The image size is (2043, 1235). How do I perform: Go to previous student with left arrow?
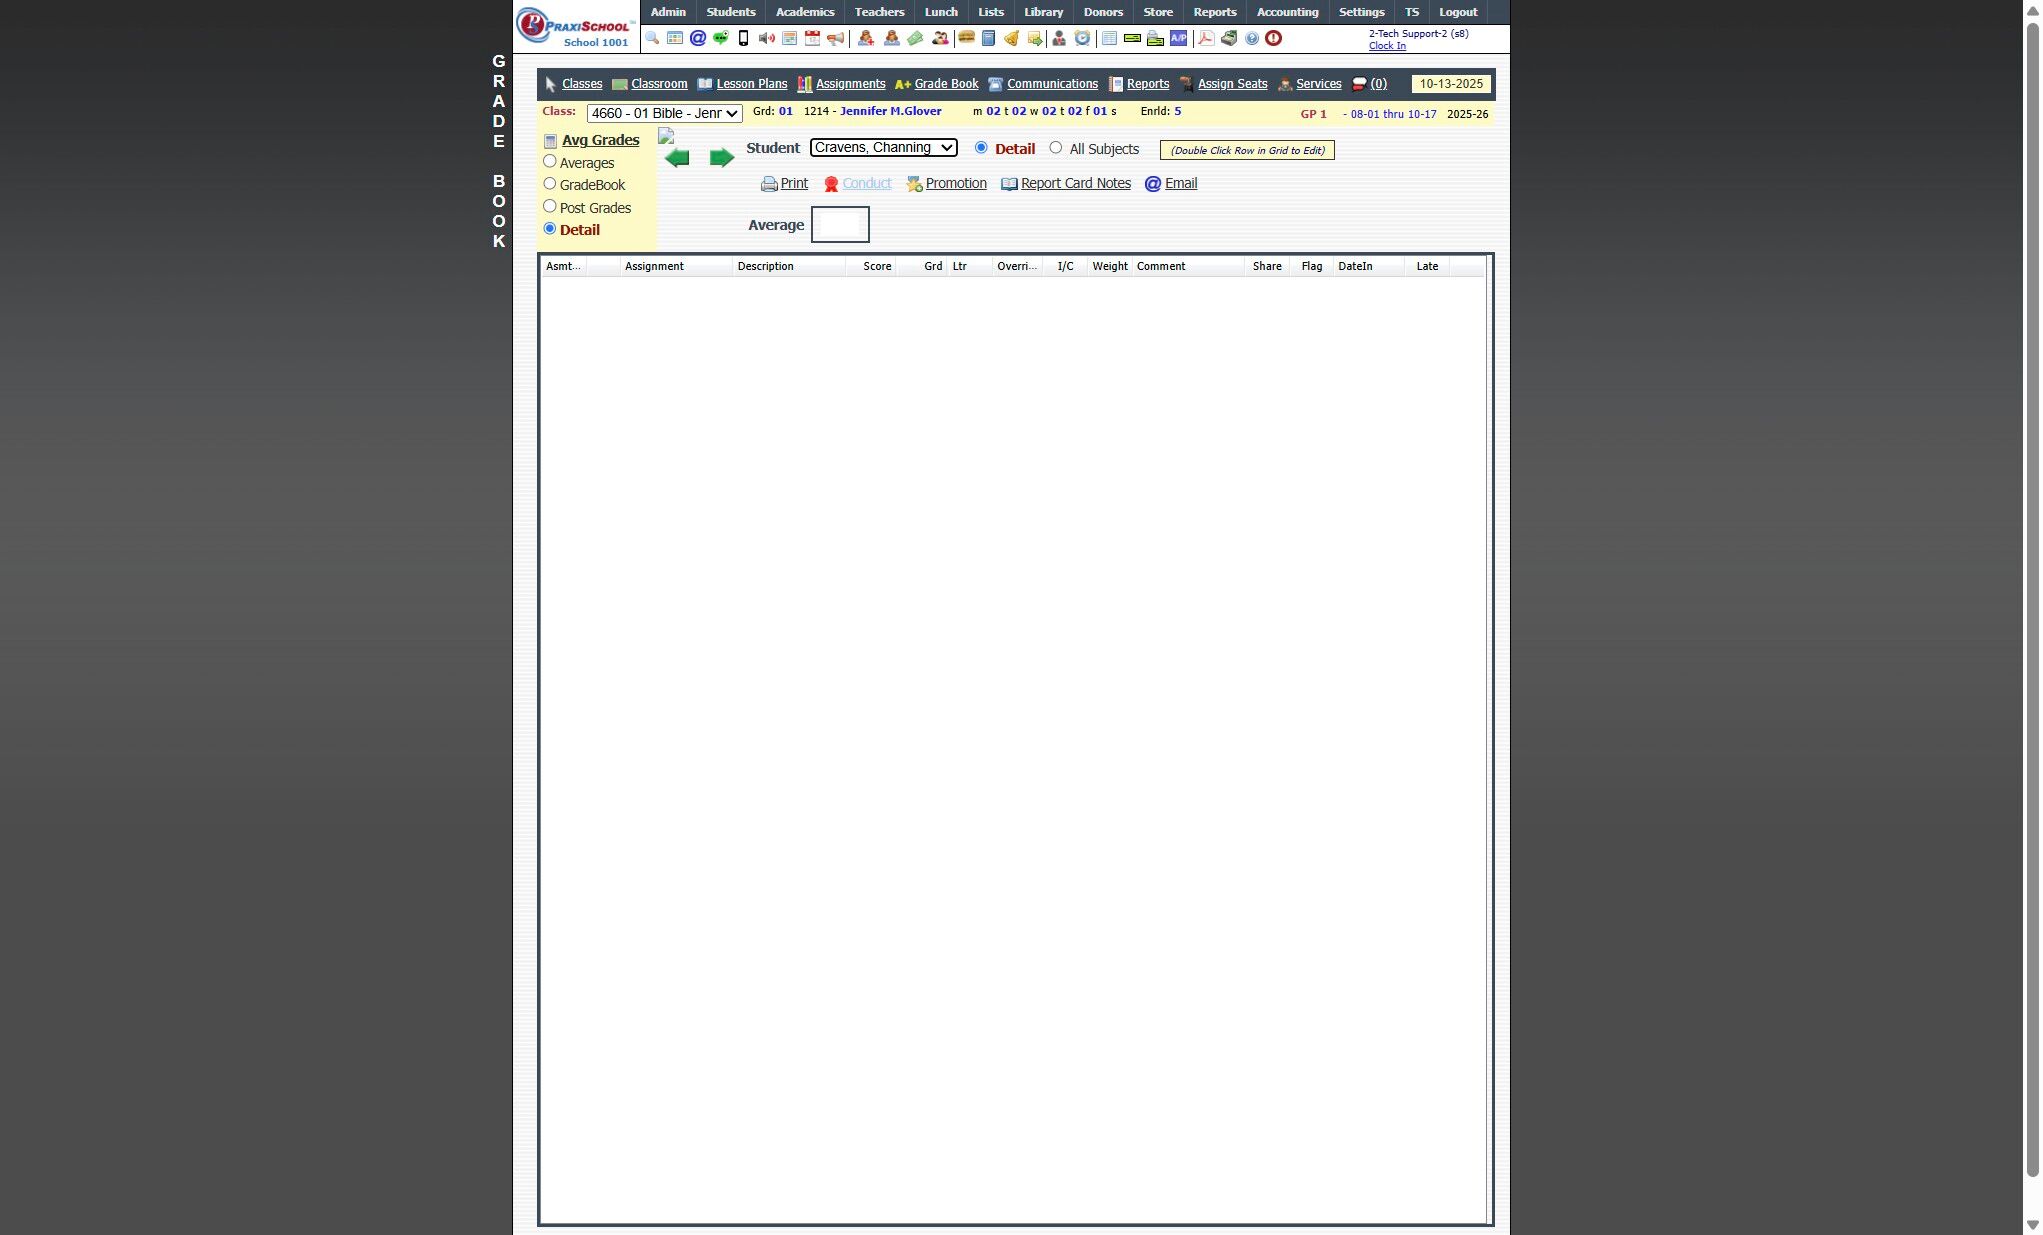click(677, 158)
